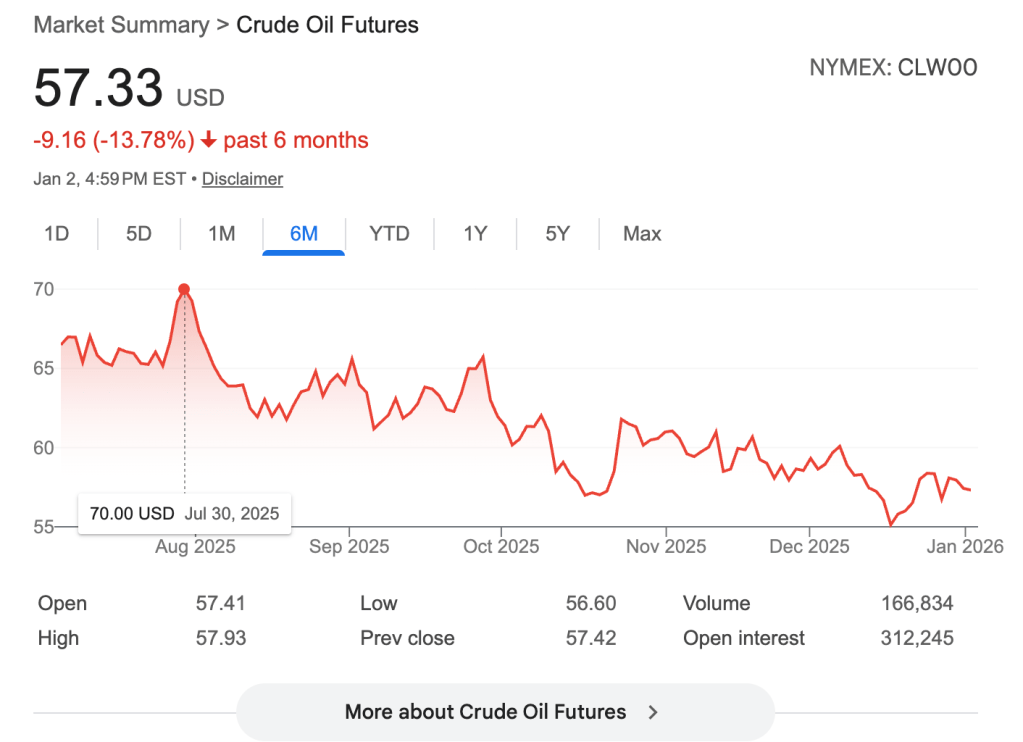The width and height of the screenshot is (1023, 742).
Task: View the 5Y price history
Action: click(x=557, y=234)
